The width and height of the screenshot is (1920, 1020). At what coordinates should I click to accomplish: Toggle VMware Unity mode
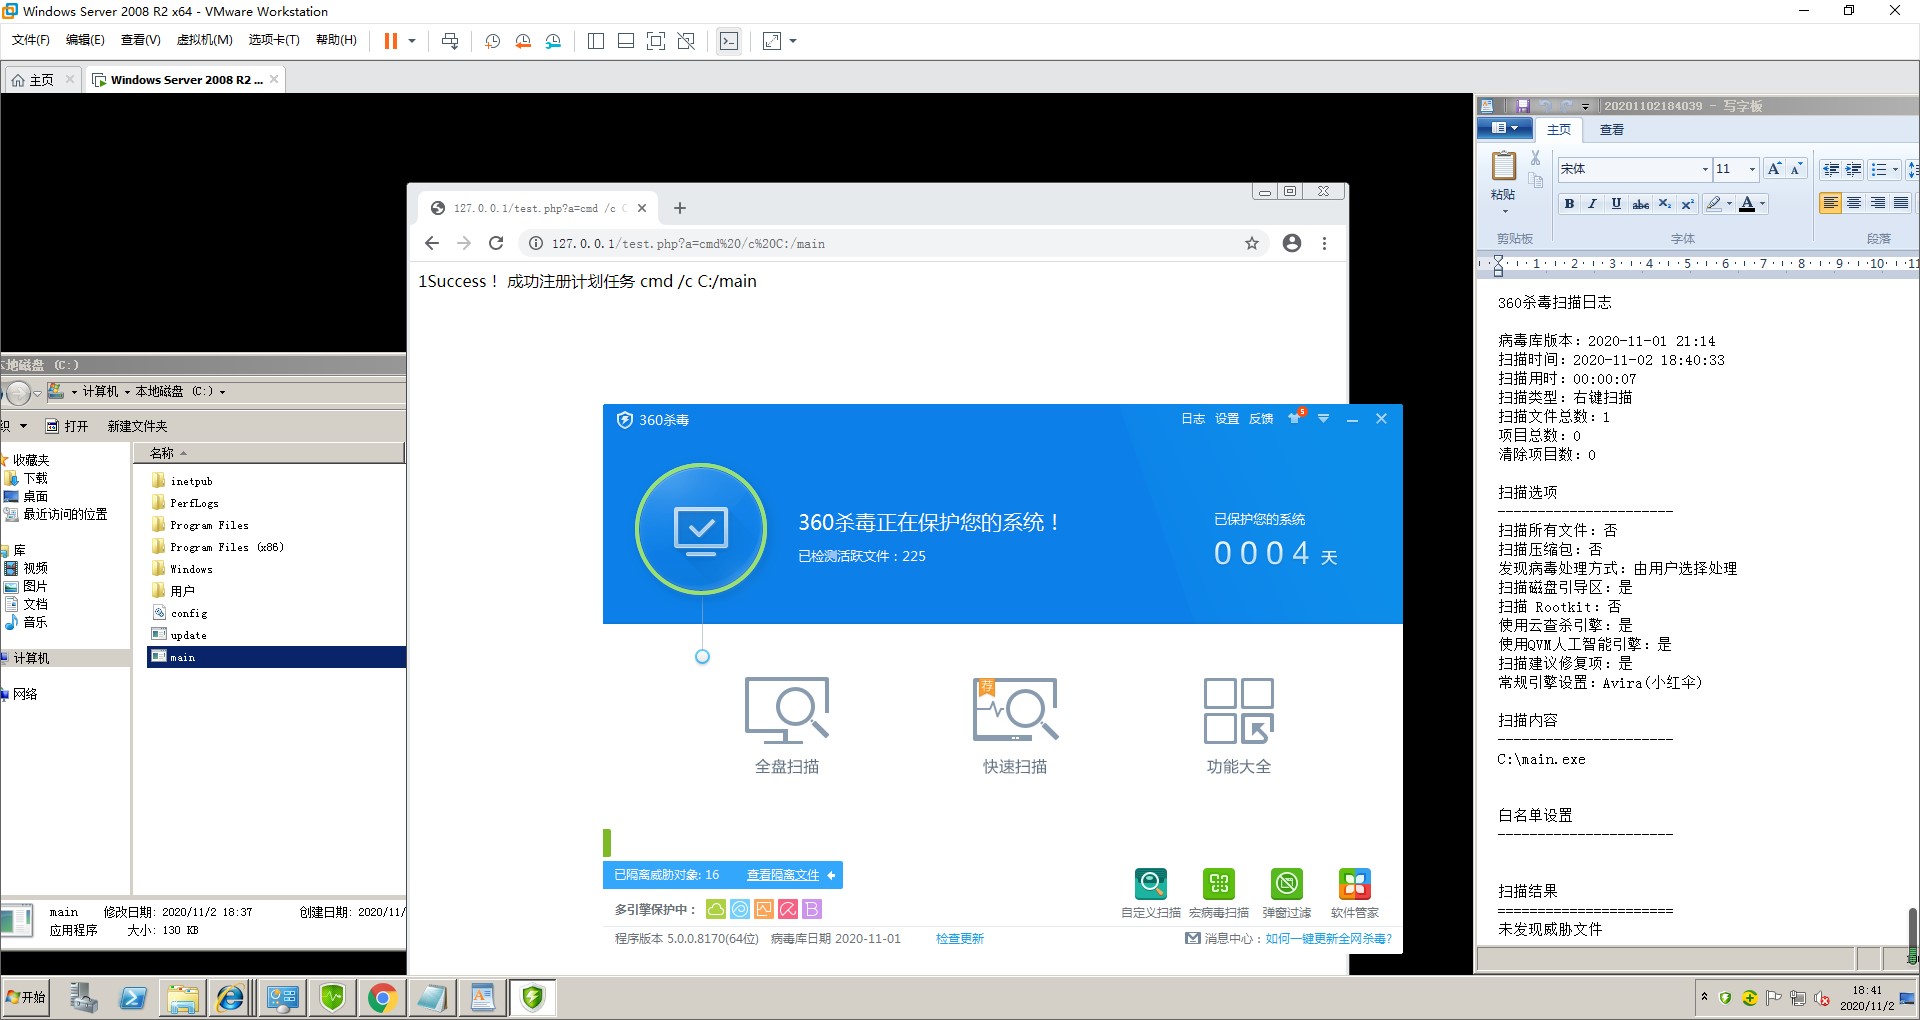point(686,41)
